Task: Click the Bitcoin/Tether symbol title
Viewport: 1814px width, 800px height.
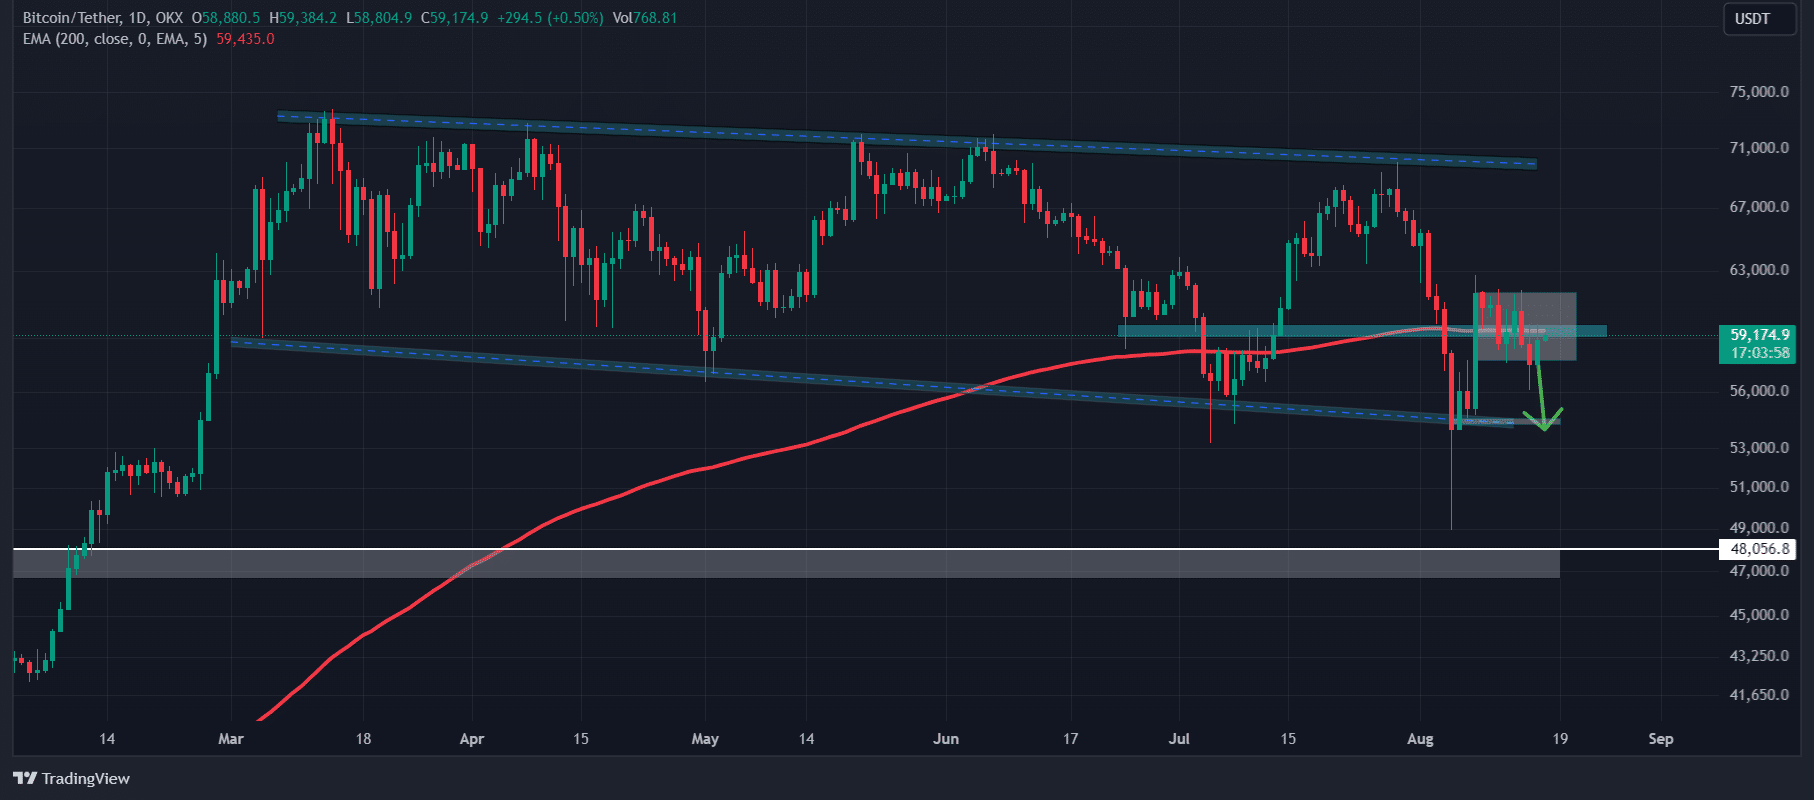Action: [x=72, y=18]
